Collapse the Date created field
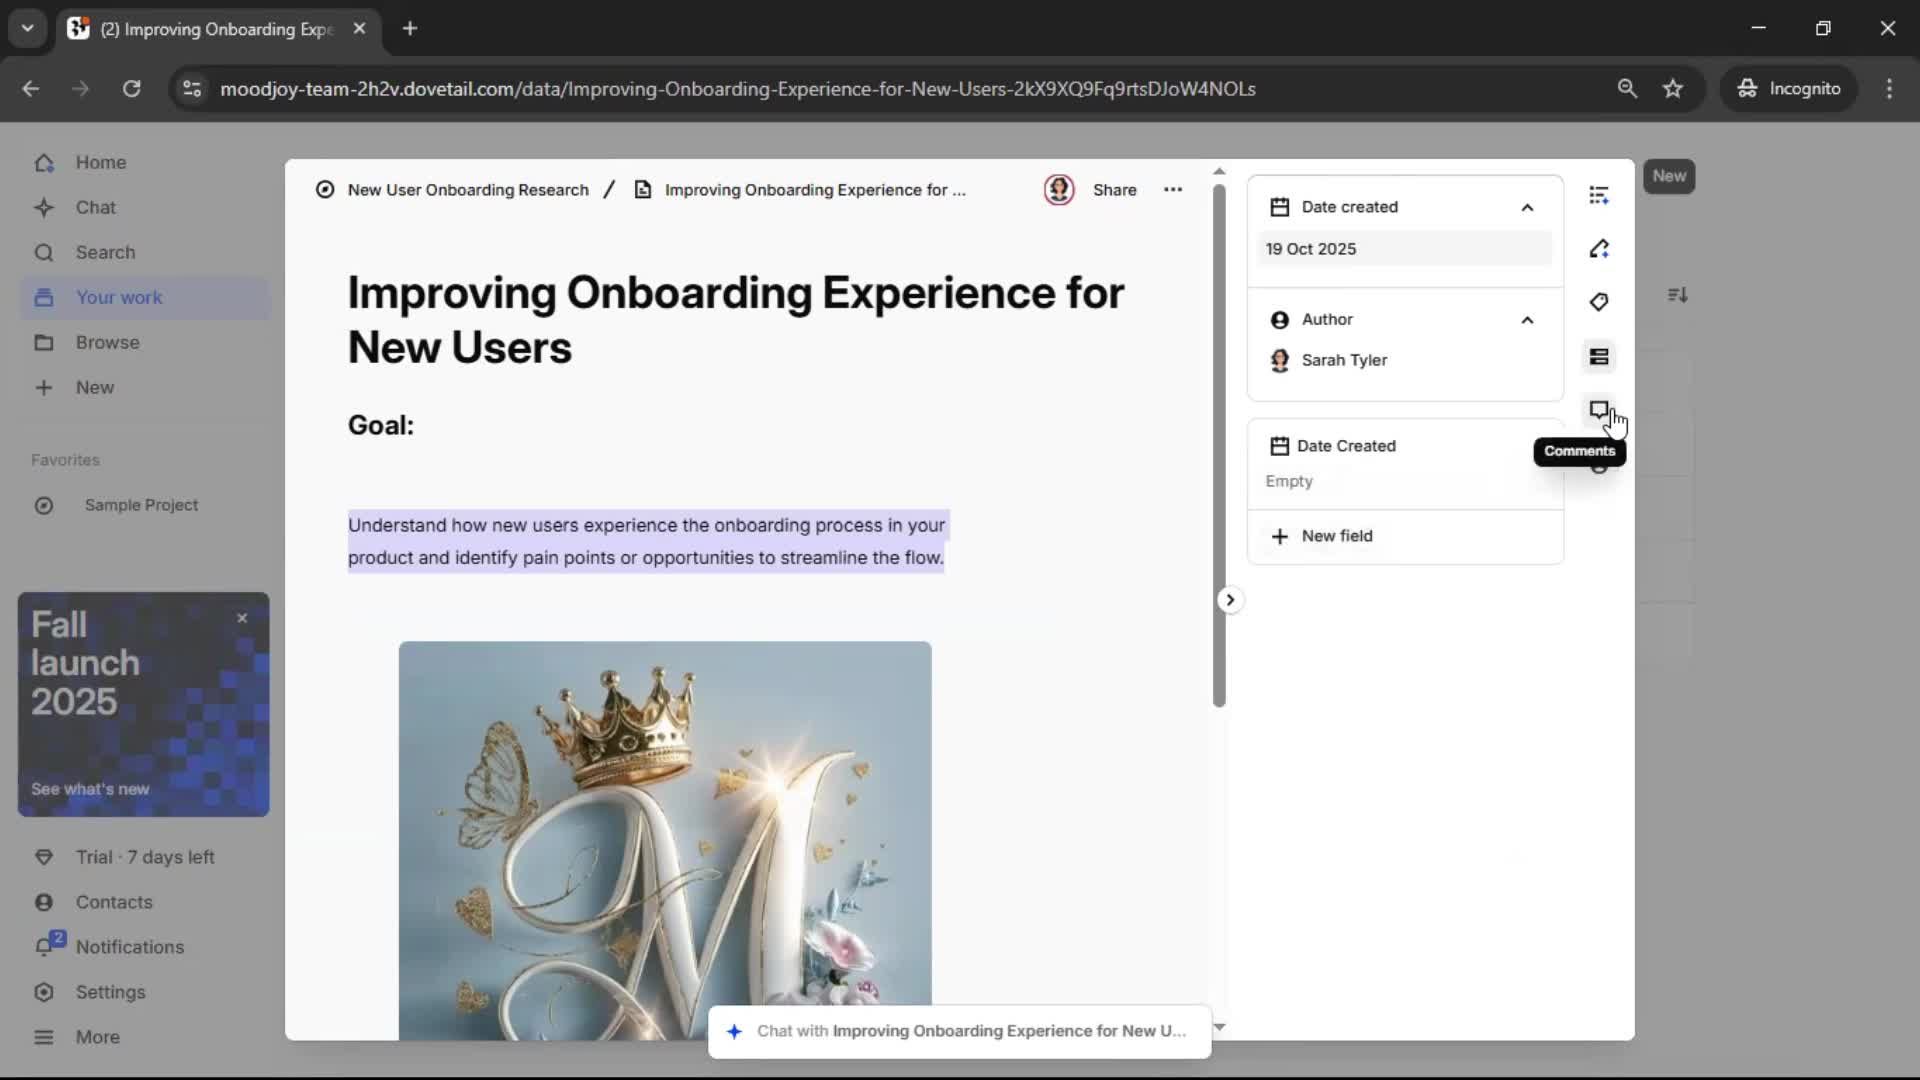The width and height of the screenshot is (1920, 1080). [x=1527, y=207]
